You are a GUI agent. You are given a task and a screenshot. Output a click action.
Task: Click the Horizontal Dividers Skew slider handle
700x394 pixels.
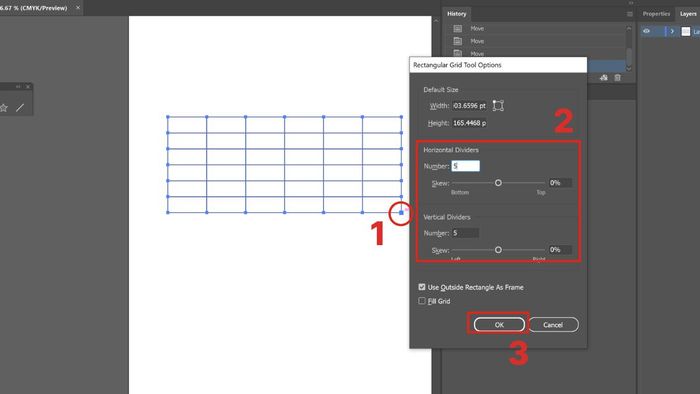coord(498,183)
